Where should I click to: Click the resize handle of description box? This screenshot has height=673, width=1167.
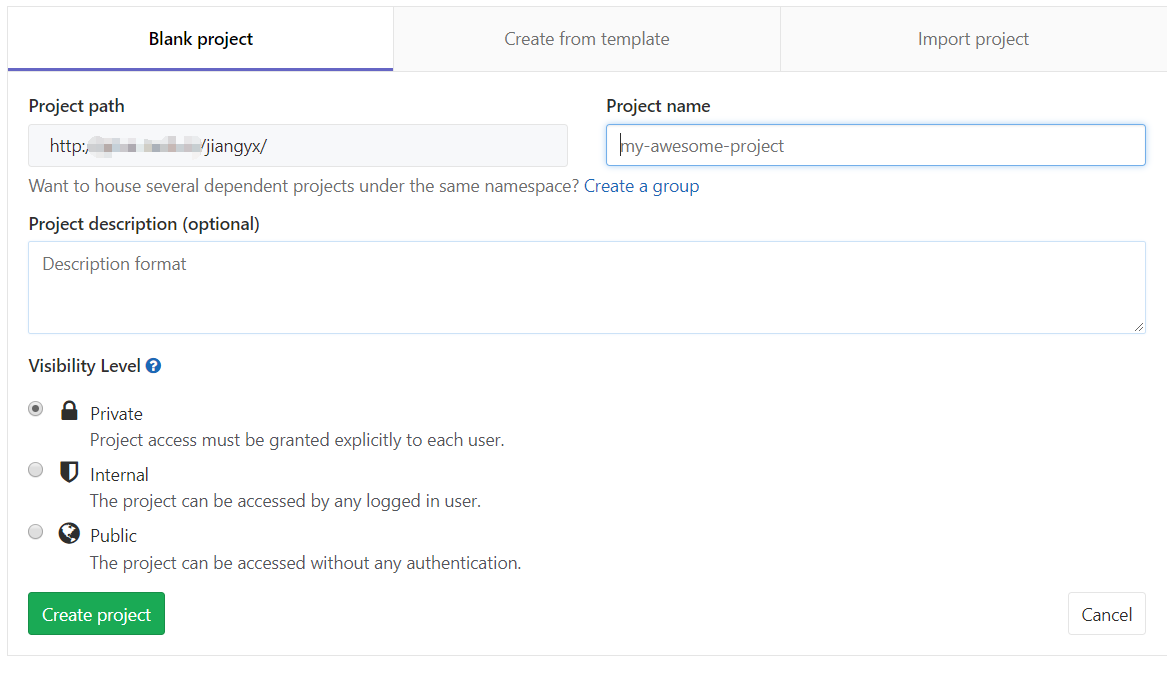pyautogui.click(x=1139, y=327)
